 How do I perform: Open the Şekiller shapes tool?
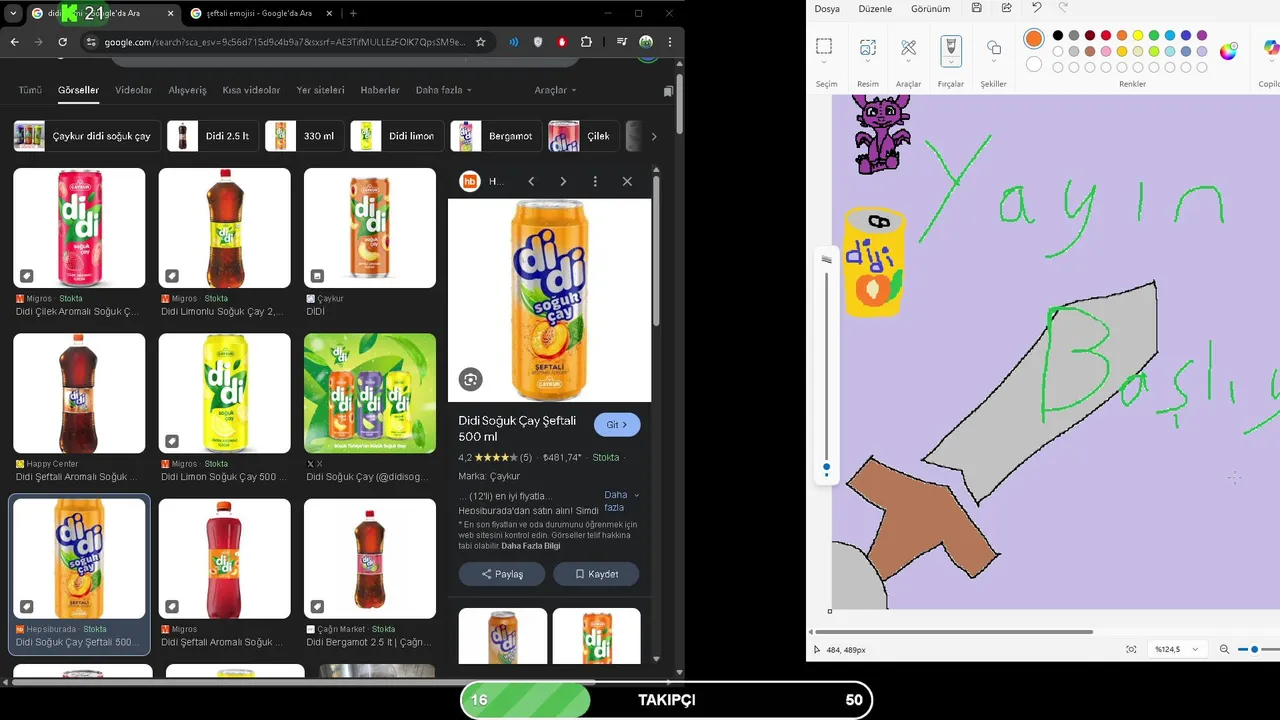[993, 48]
